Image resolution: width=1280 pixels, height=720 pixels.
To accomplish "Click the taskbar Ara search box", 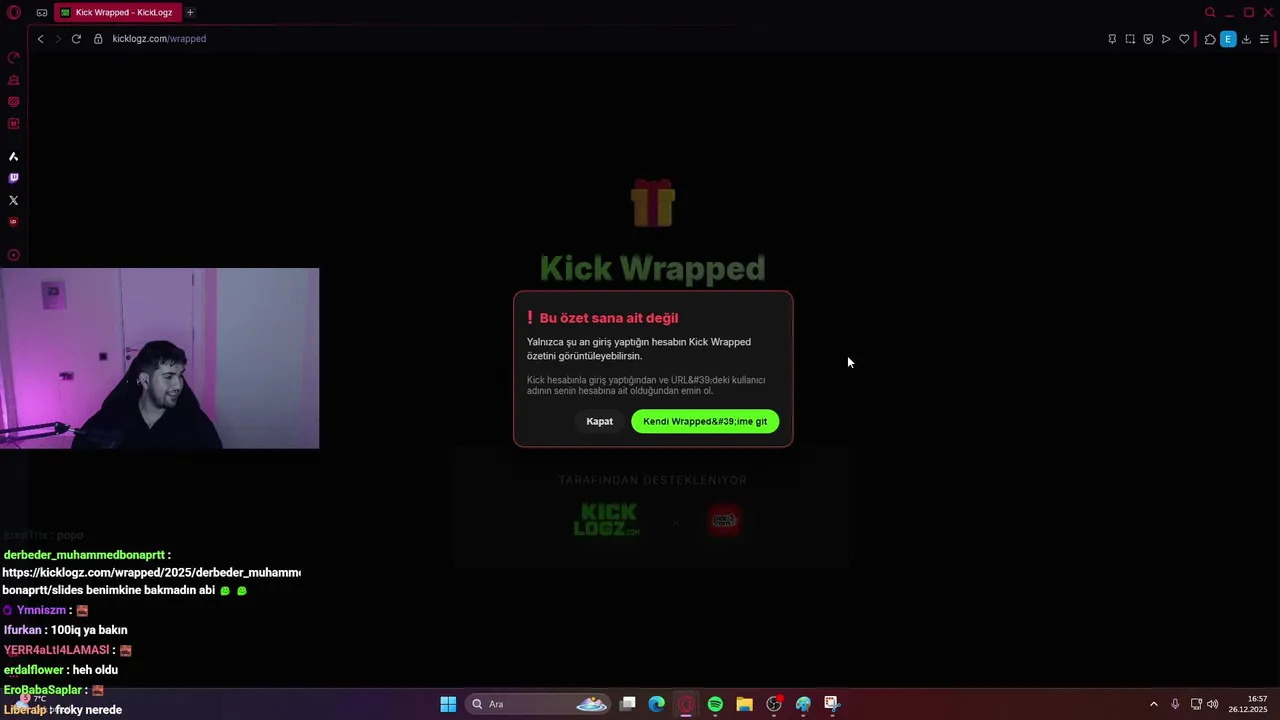I will [539, 704].
